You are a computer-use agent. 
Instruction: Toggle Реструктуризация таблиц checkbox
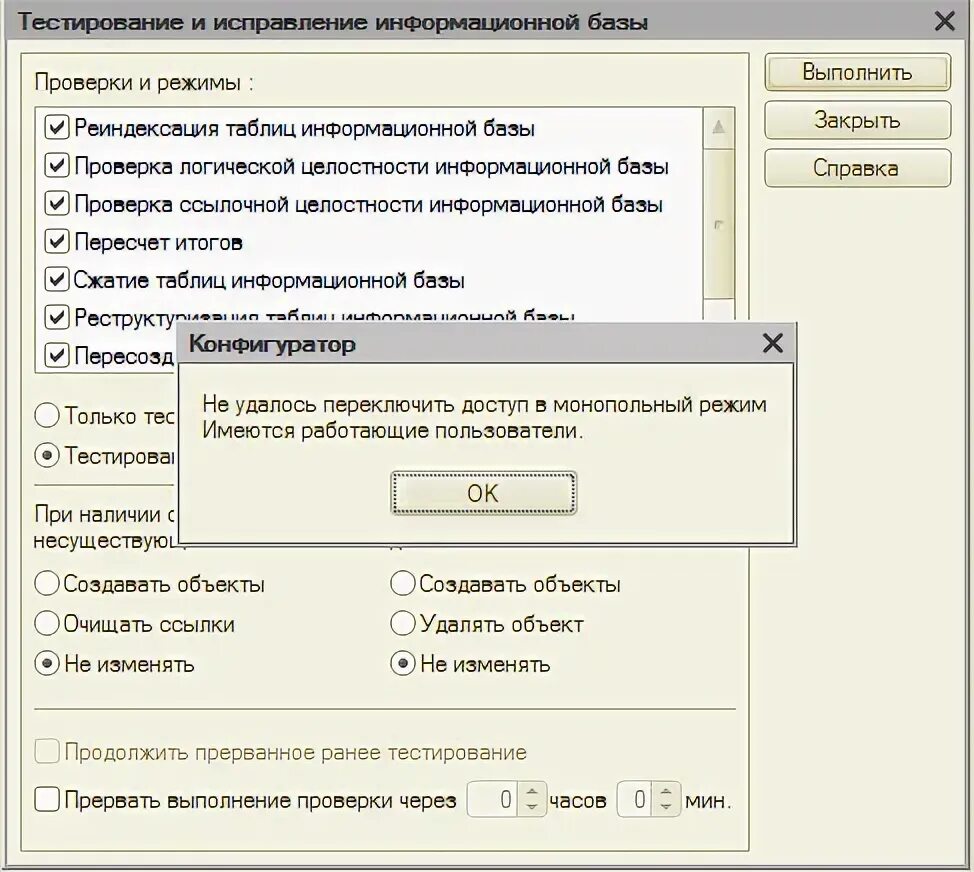pos(57,317)
